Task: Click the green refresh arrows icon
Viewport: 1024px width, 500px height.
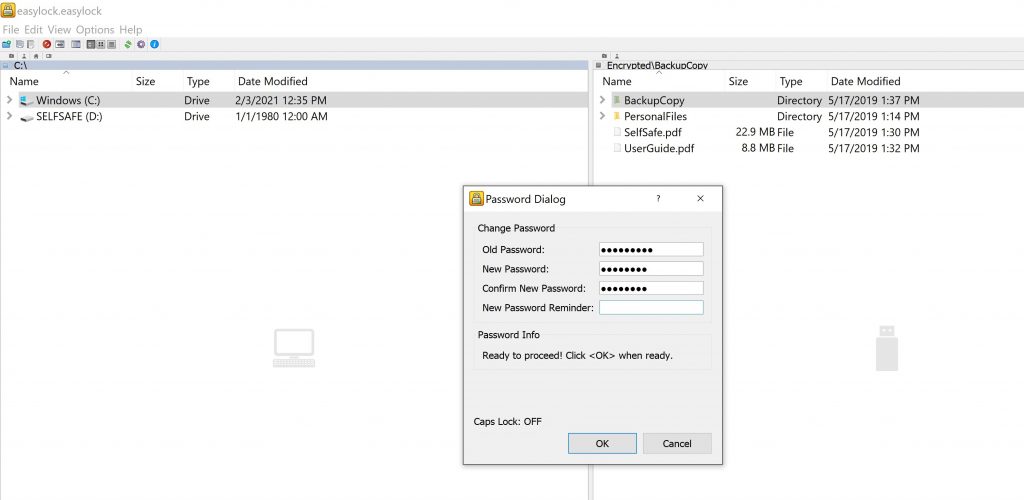Action: click(x=128, y=44)
